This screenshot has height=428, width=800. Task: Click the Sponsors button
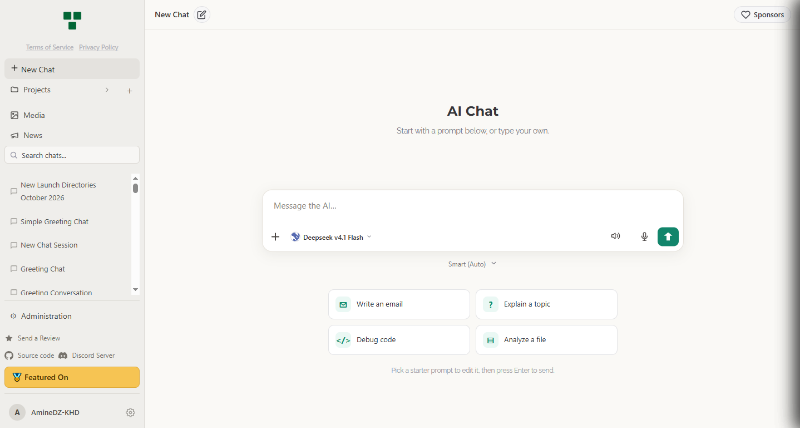(x=762, y=15)
